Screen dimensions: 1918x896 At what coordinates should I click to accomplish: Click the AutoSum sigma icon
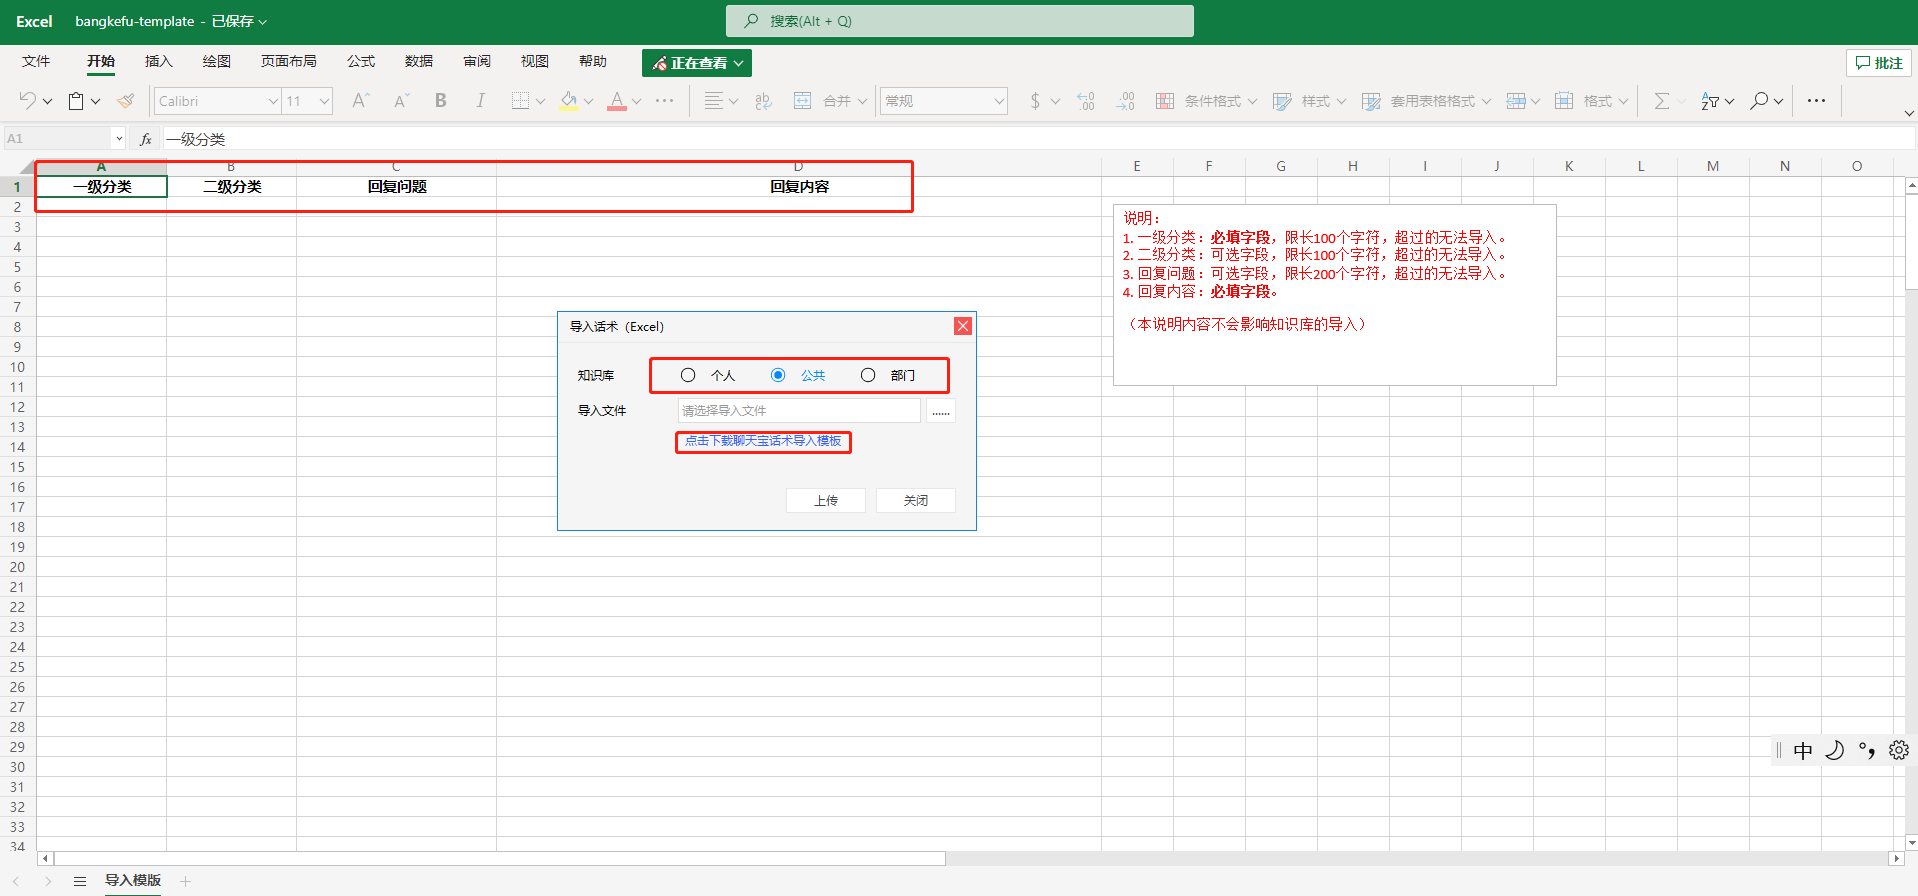point(1661,100)
